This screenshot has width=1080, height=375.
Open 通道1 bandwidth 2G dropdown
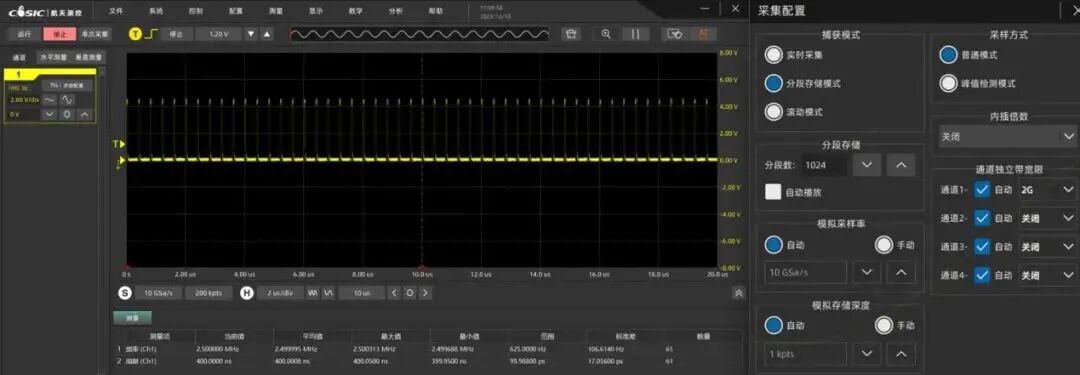pos(1047,190)
